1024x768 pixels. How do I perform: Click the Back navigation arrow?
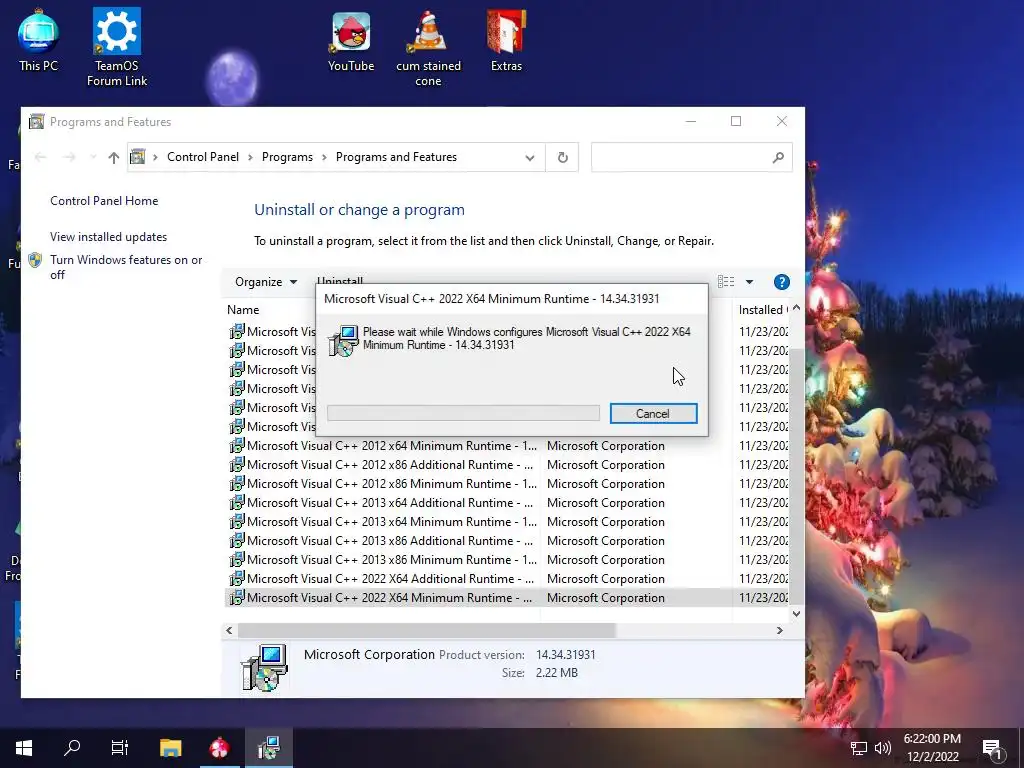[x=40, y=157]
